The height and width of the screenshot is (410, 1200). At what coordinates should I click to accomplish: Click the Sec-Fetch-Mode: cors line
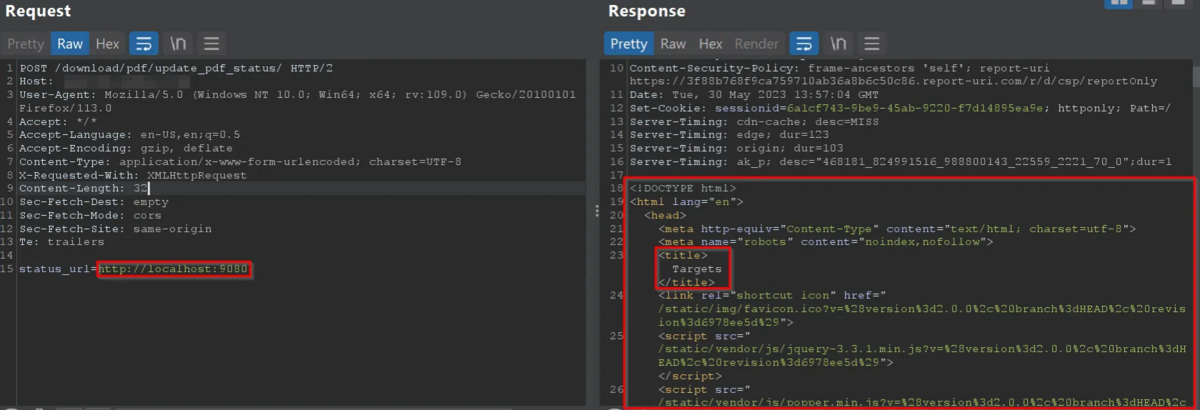pyautogui.click(x=91, y=215)
